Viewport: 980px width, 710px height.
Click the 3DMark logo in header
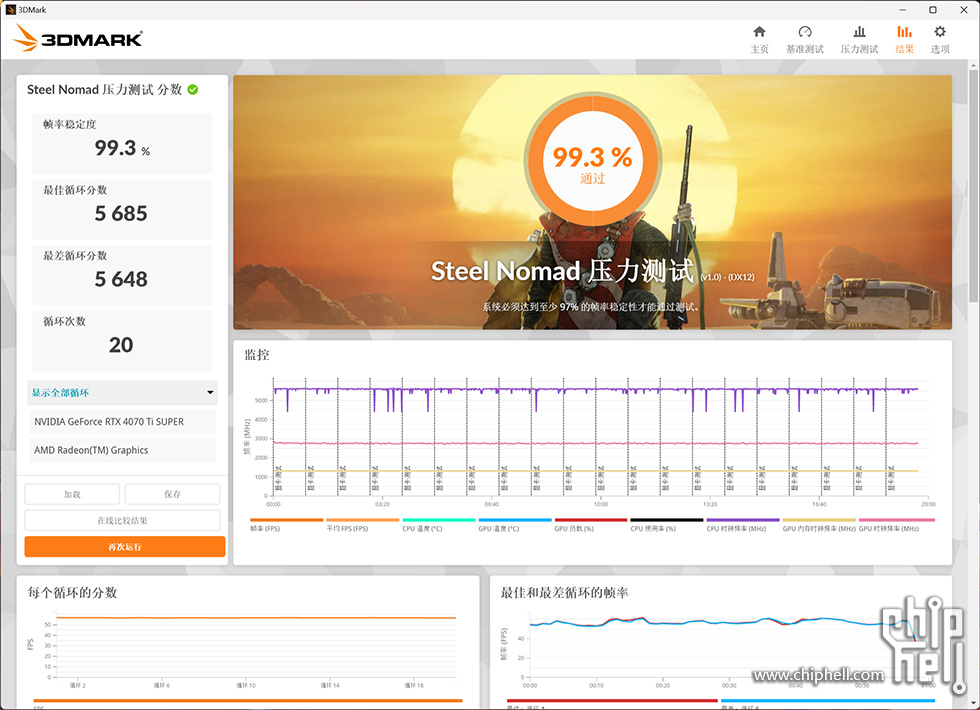click(x=78, y=38)
